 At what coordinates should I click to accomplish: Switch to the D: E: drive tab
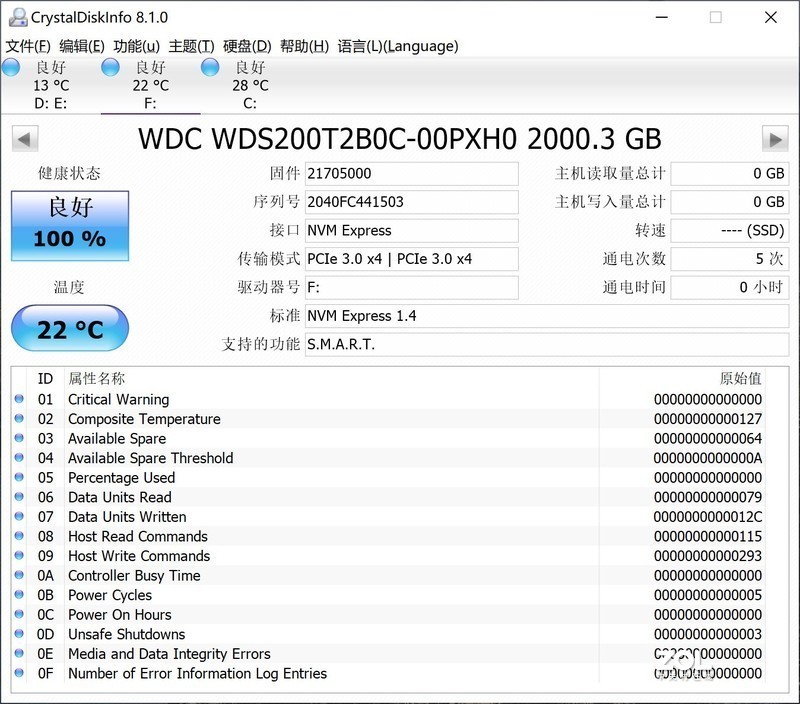pos(48,85)
